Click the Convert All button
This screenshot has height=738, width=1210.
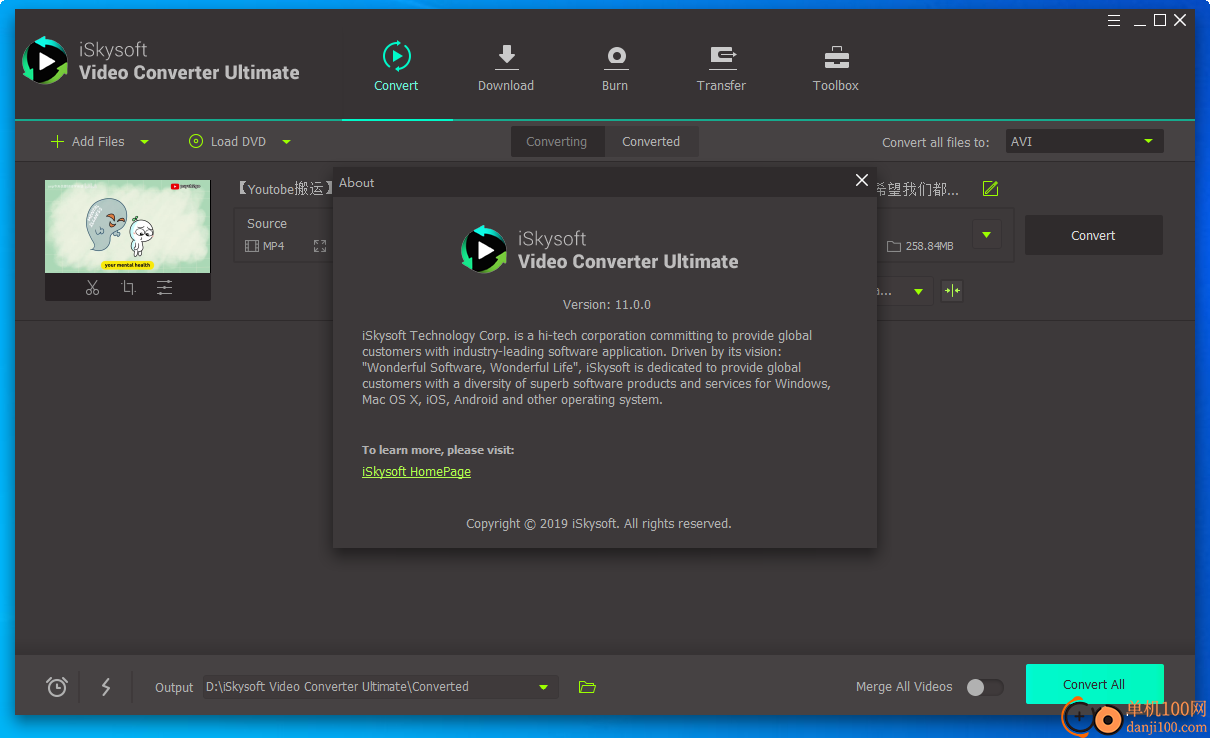(x=1094, y=685)
